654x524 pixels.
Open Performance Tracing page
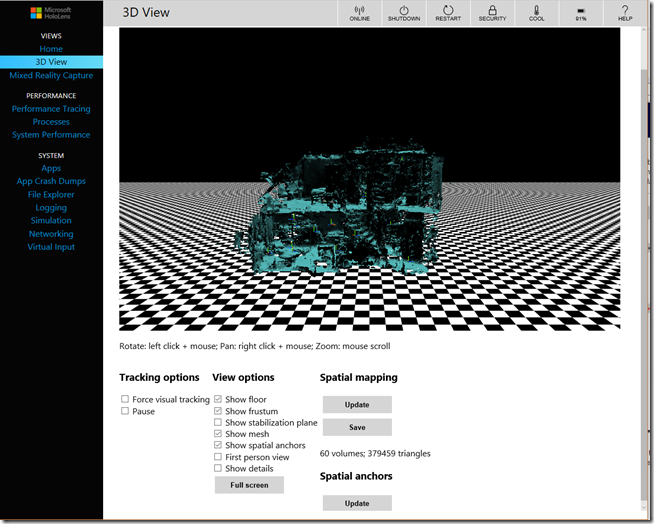[x=51, y=108]
